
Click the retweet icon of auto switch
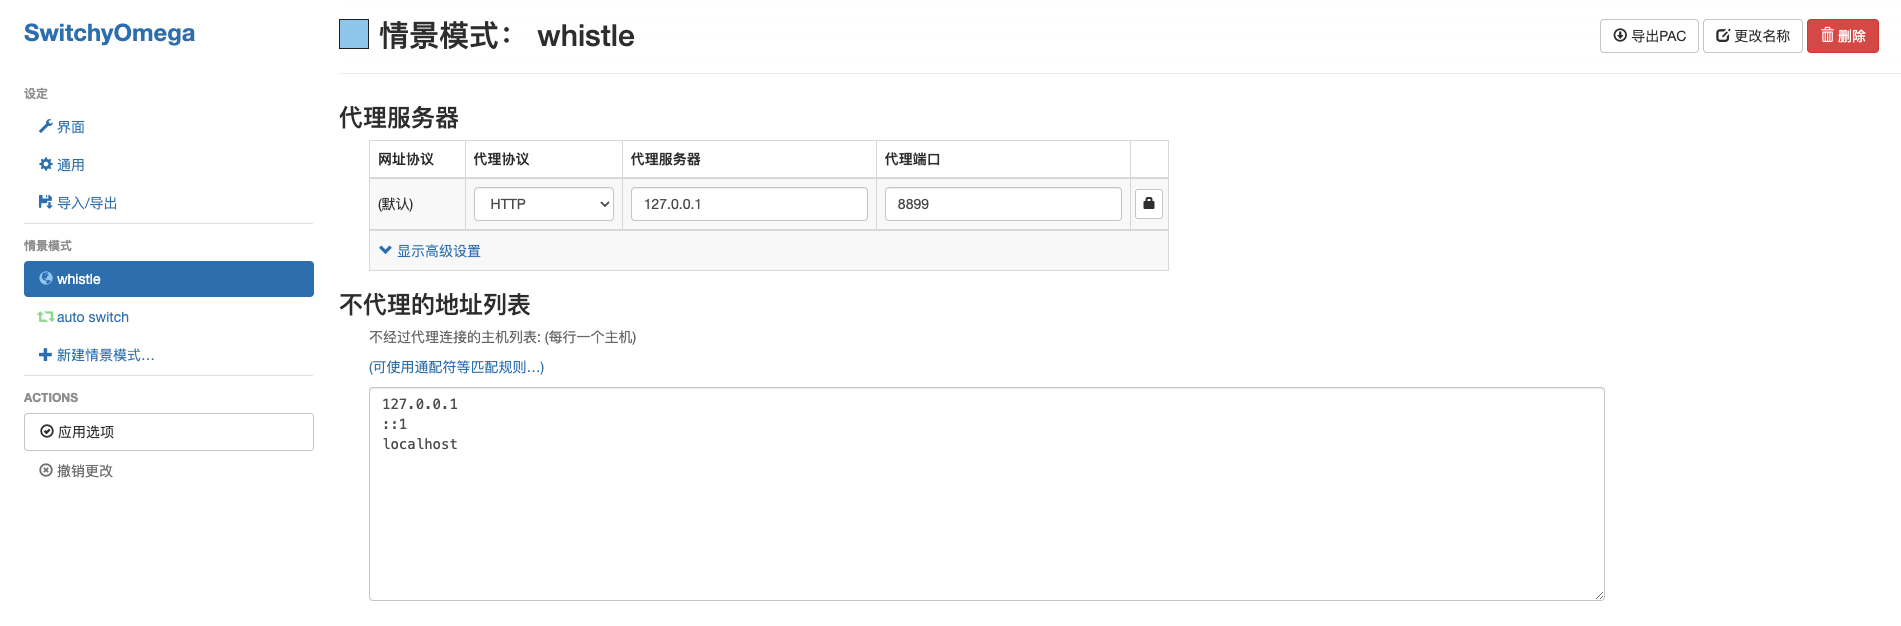[46, 316]
